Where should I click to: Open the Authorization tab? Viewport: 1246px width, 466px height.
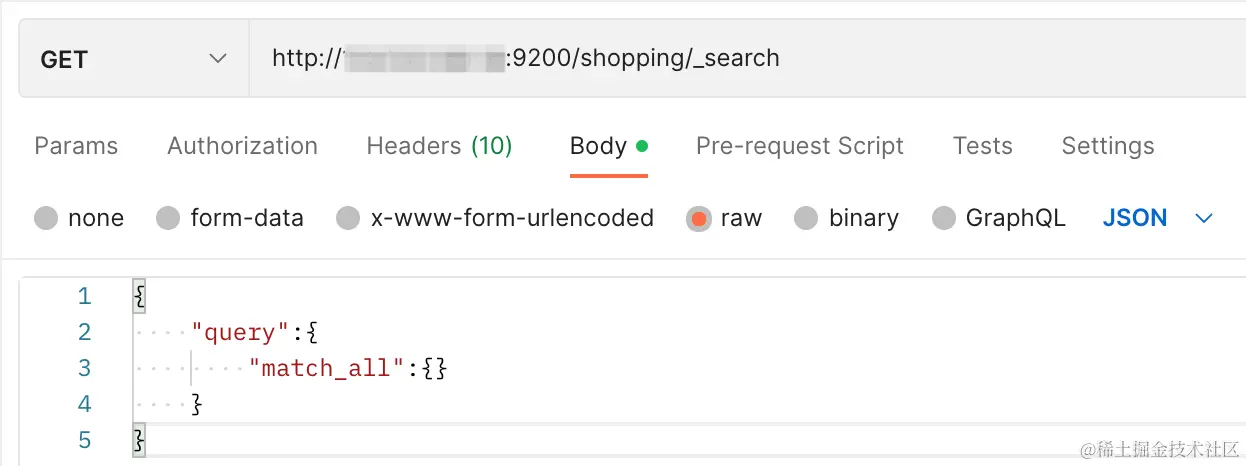242,146
